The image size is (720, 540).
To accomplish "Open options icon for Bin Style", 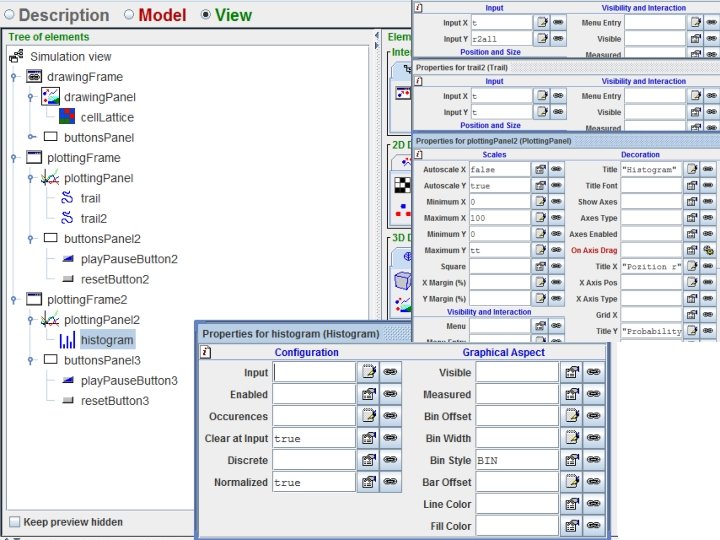I will click(572, 460).
